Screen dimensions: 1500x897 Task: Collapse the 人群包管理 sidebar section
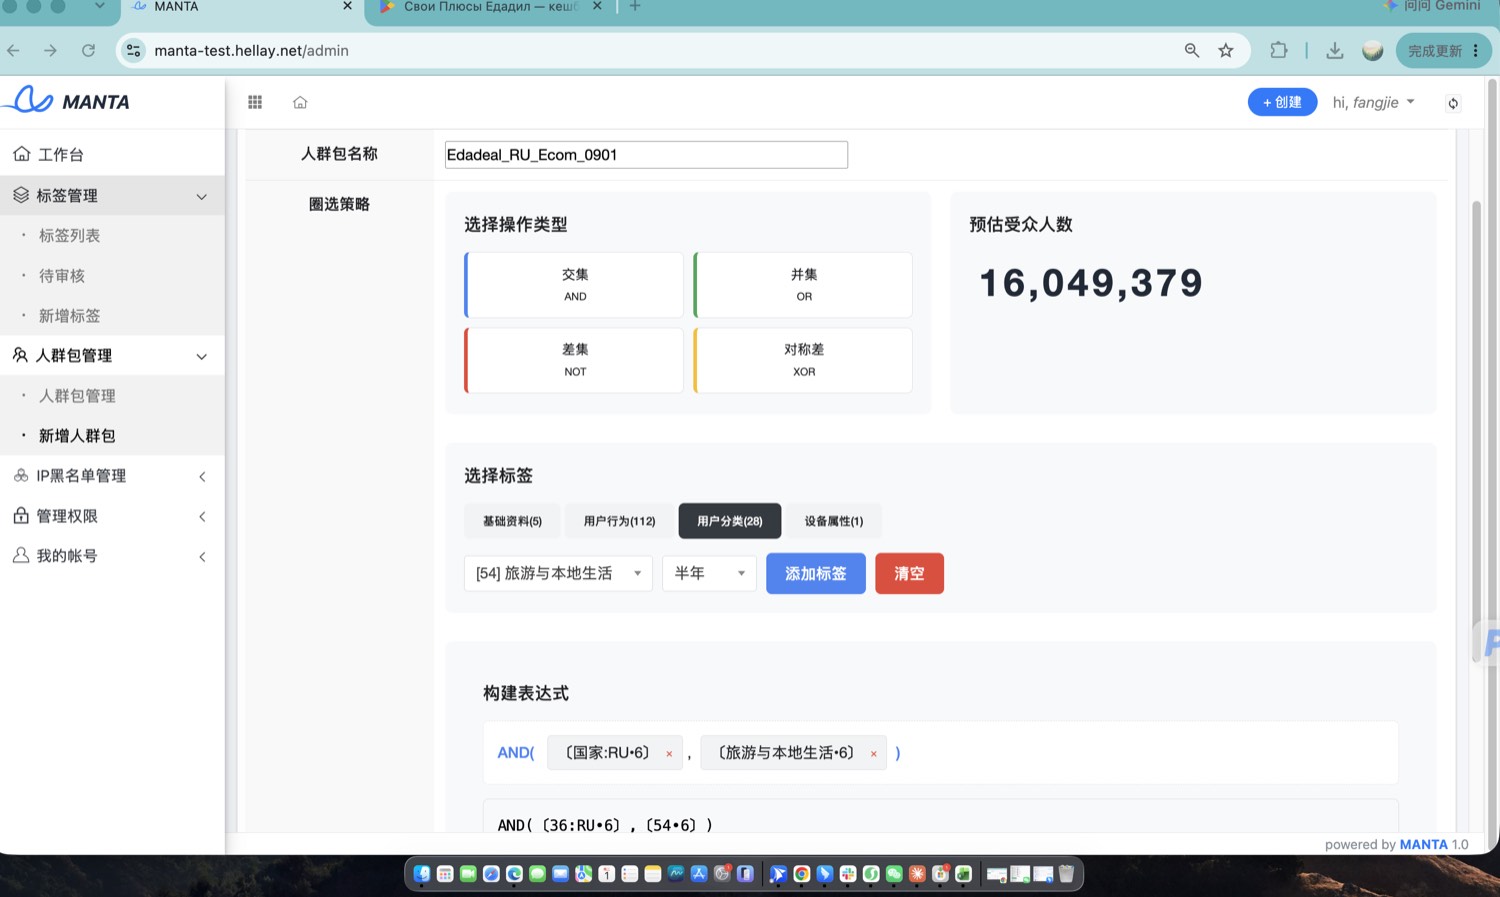point(112,355)
